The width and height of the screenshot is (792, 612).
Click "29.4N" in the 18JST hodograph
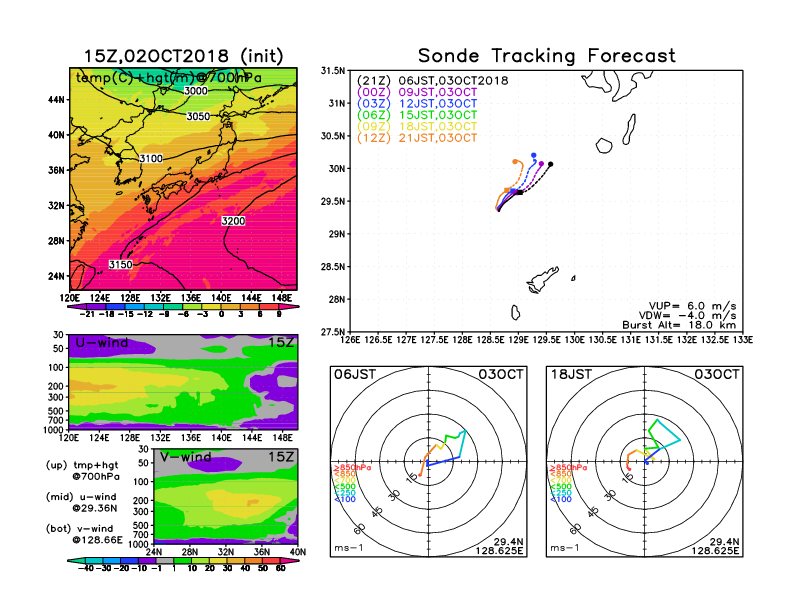(x=724, y=542)
